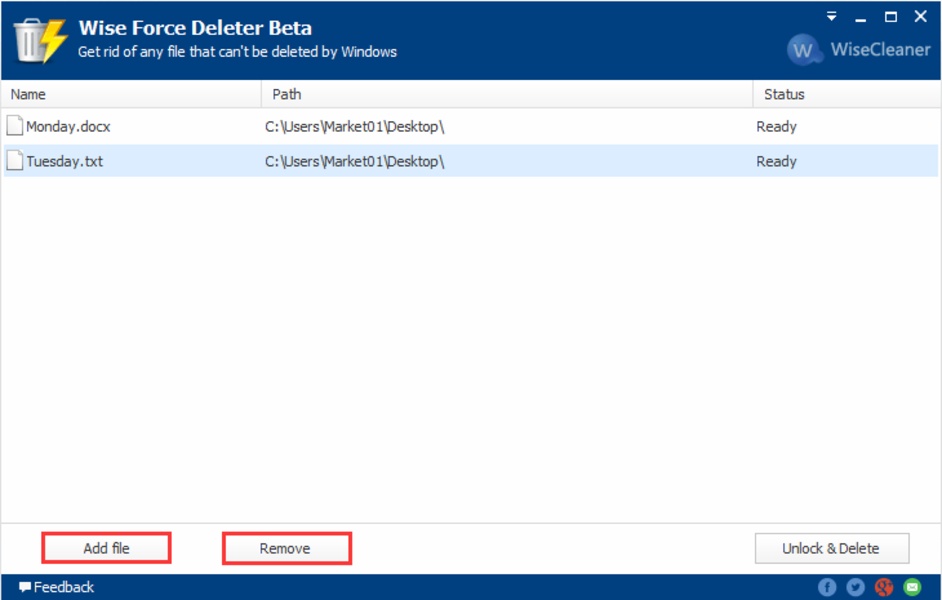Screen dimensions: 942x600
Task: Maximize the Wise Force Deleter window
Action: click(890, 17)
